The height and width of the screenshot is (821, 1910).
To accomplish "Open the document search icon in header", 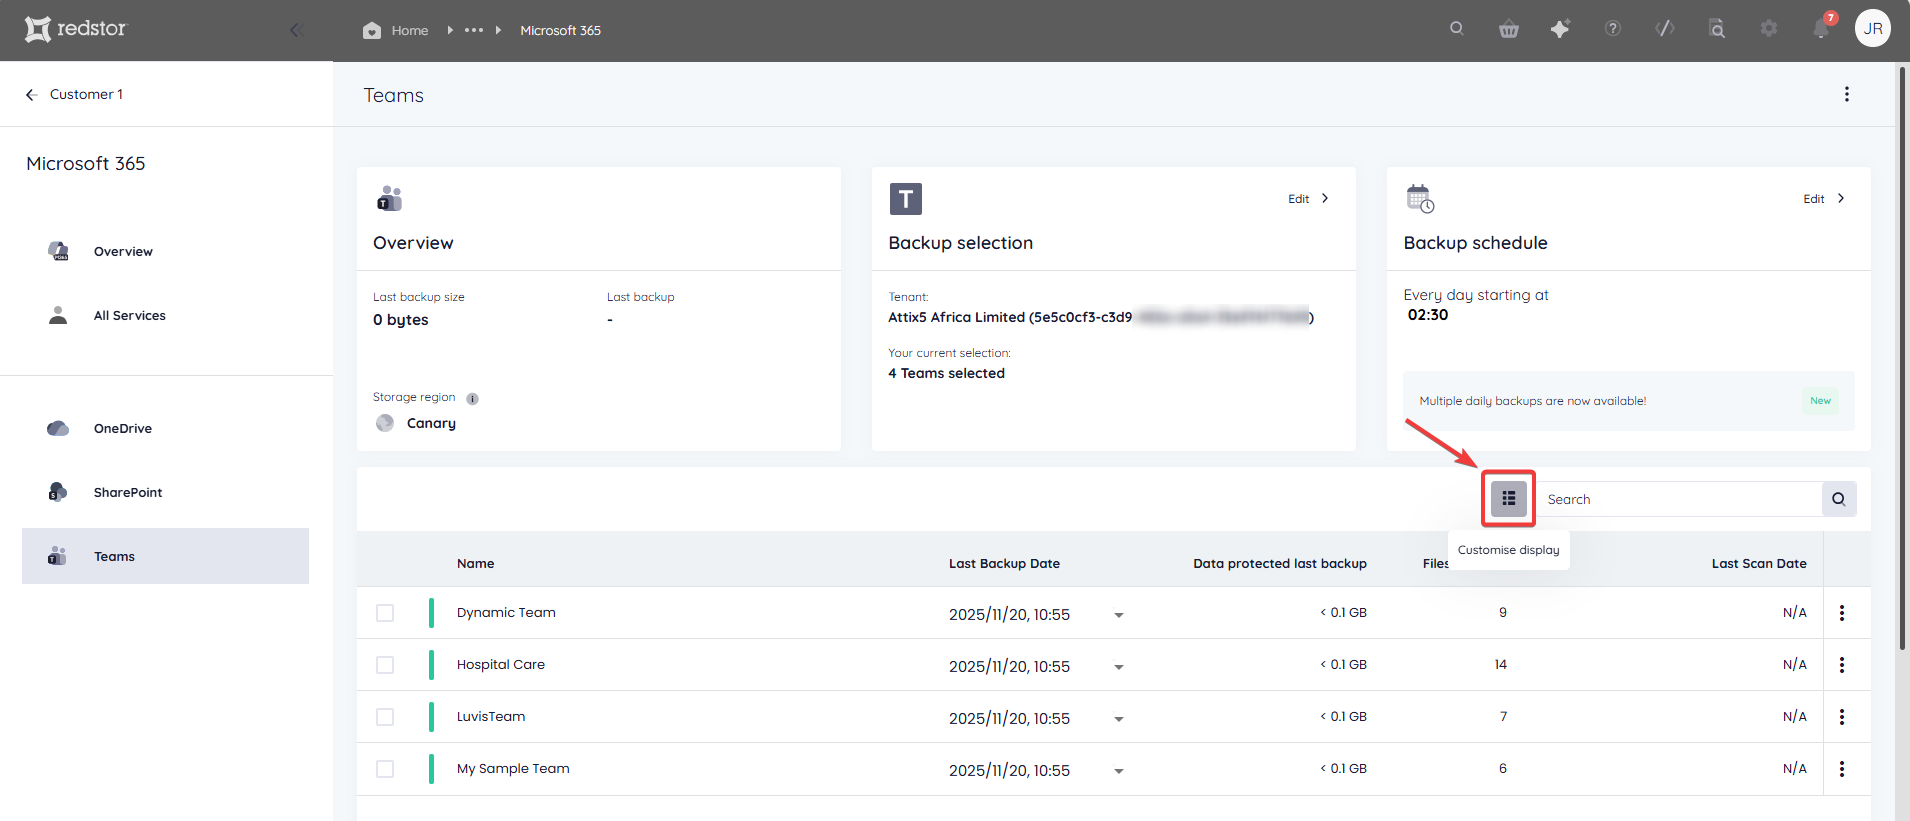I will click(x=1717, y=29).
